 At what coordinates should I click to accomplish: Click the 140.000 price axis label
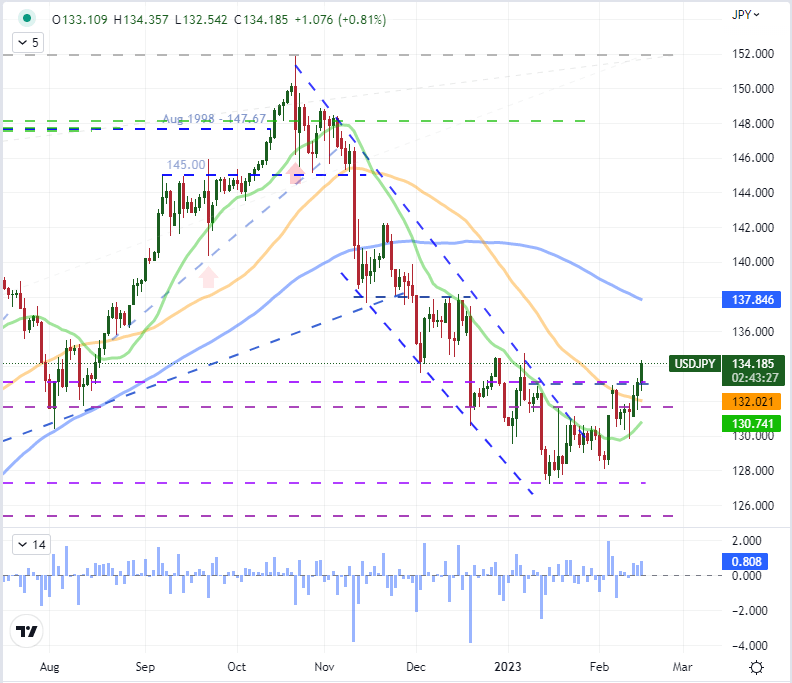click(753, 262)
